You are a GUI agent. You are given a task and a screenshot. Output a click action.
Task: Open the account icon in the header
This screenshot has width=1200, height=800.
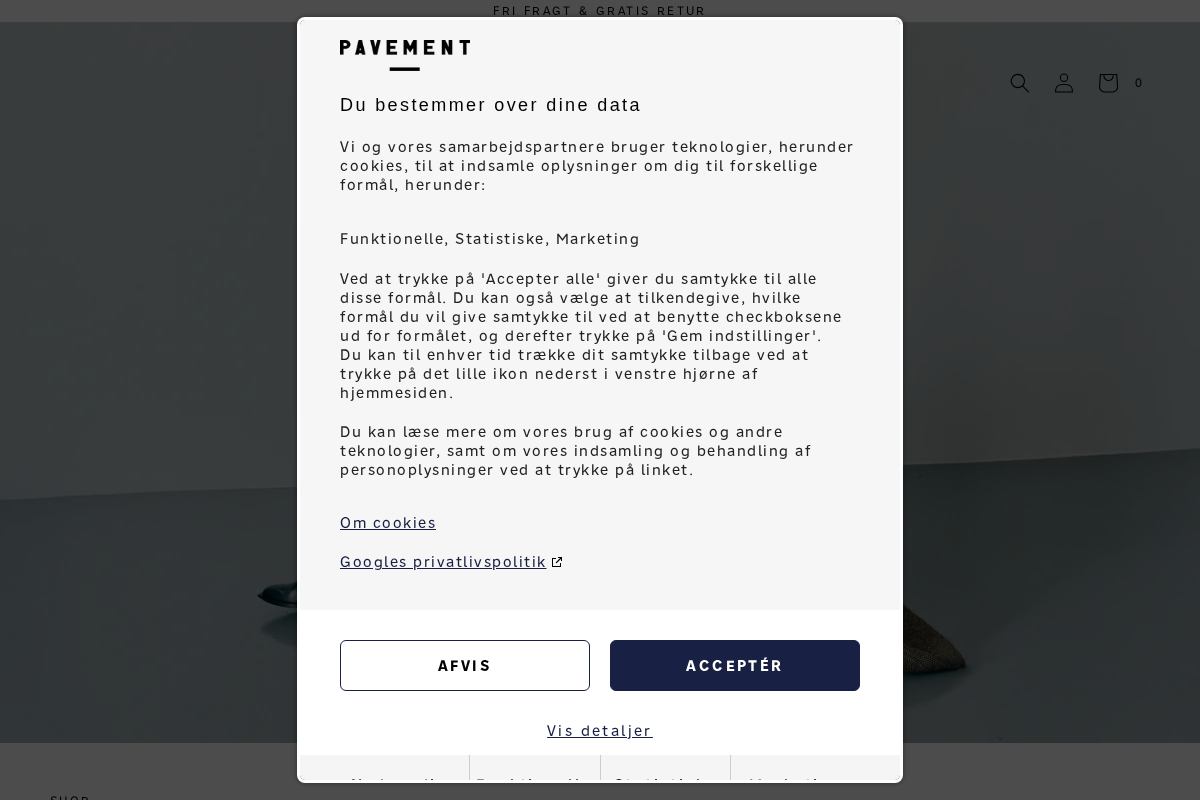pyautogui.click(x=1064, y=83)
